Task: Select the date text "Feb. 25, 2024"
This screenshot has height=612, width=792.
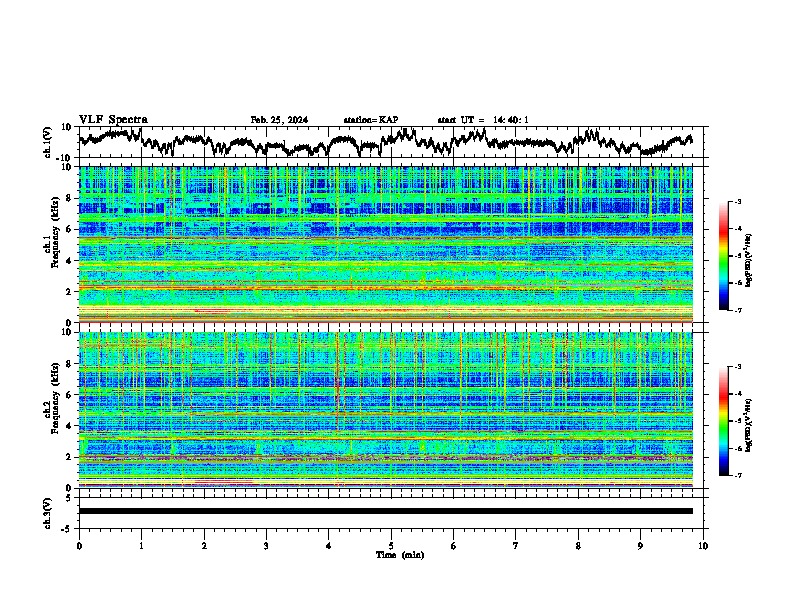Action: pos(279,120)
